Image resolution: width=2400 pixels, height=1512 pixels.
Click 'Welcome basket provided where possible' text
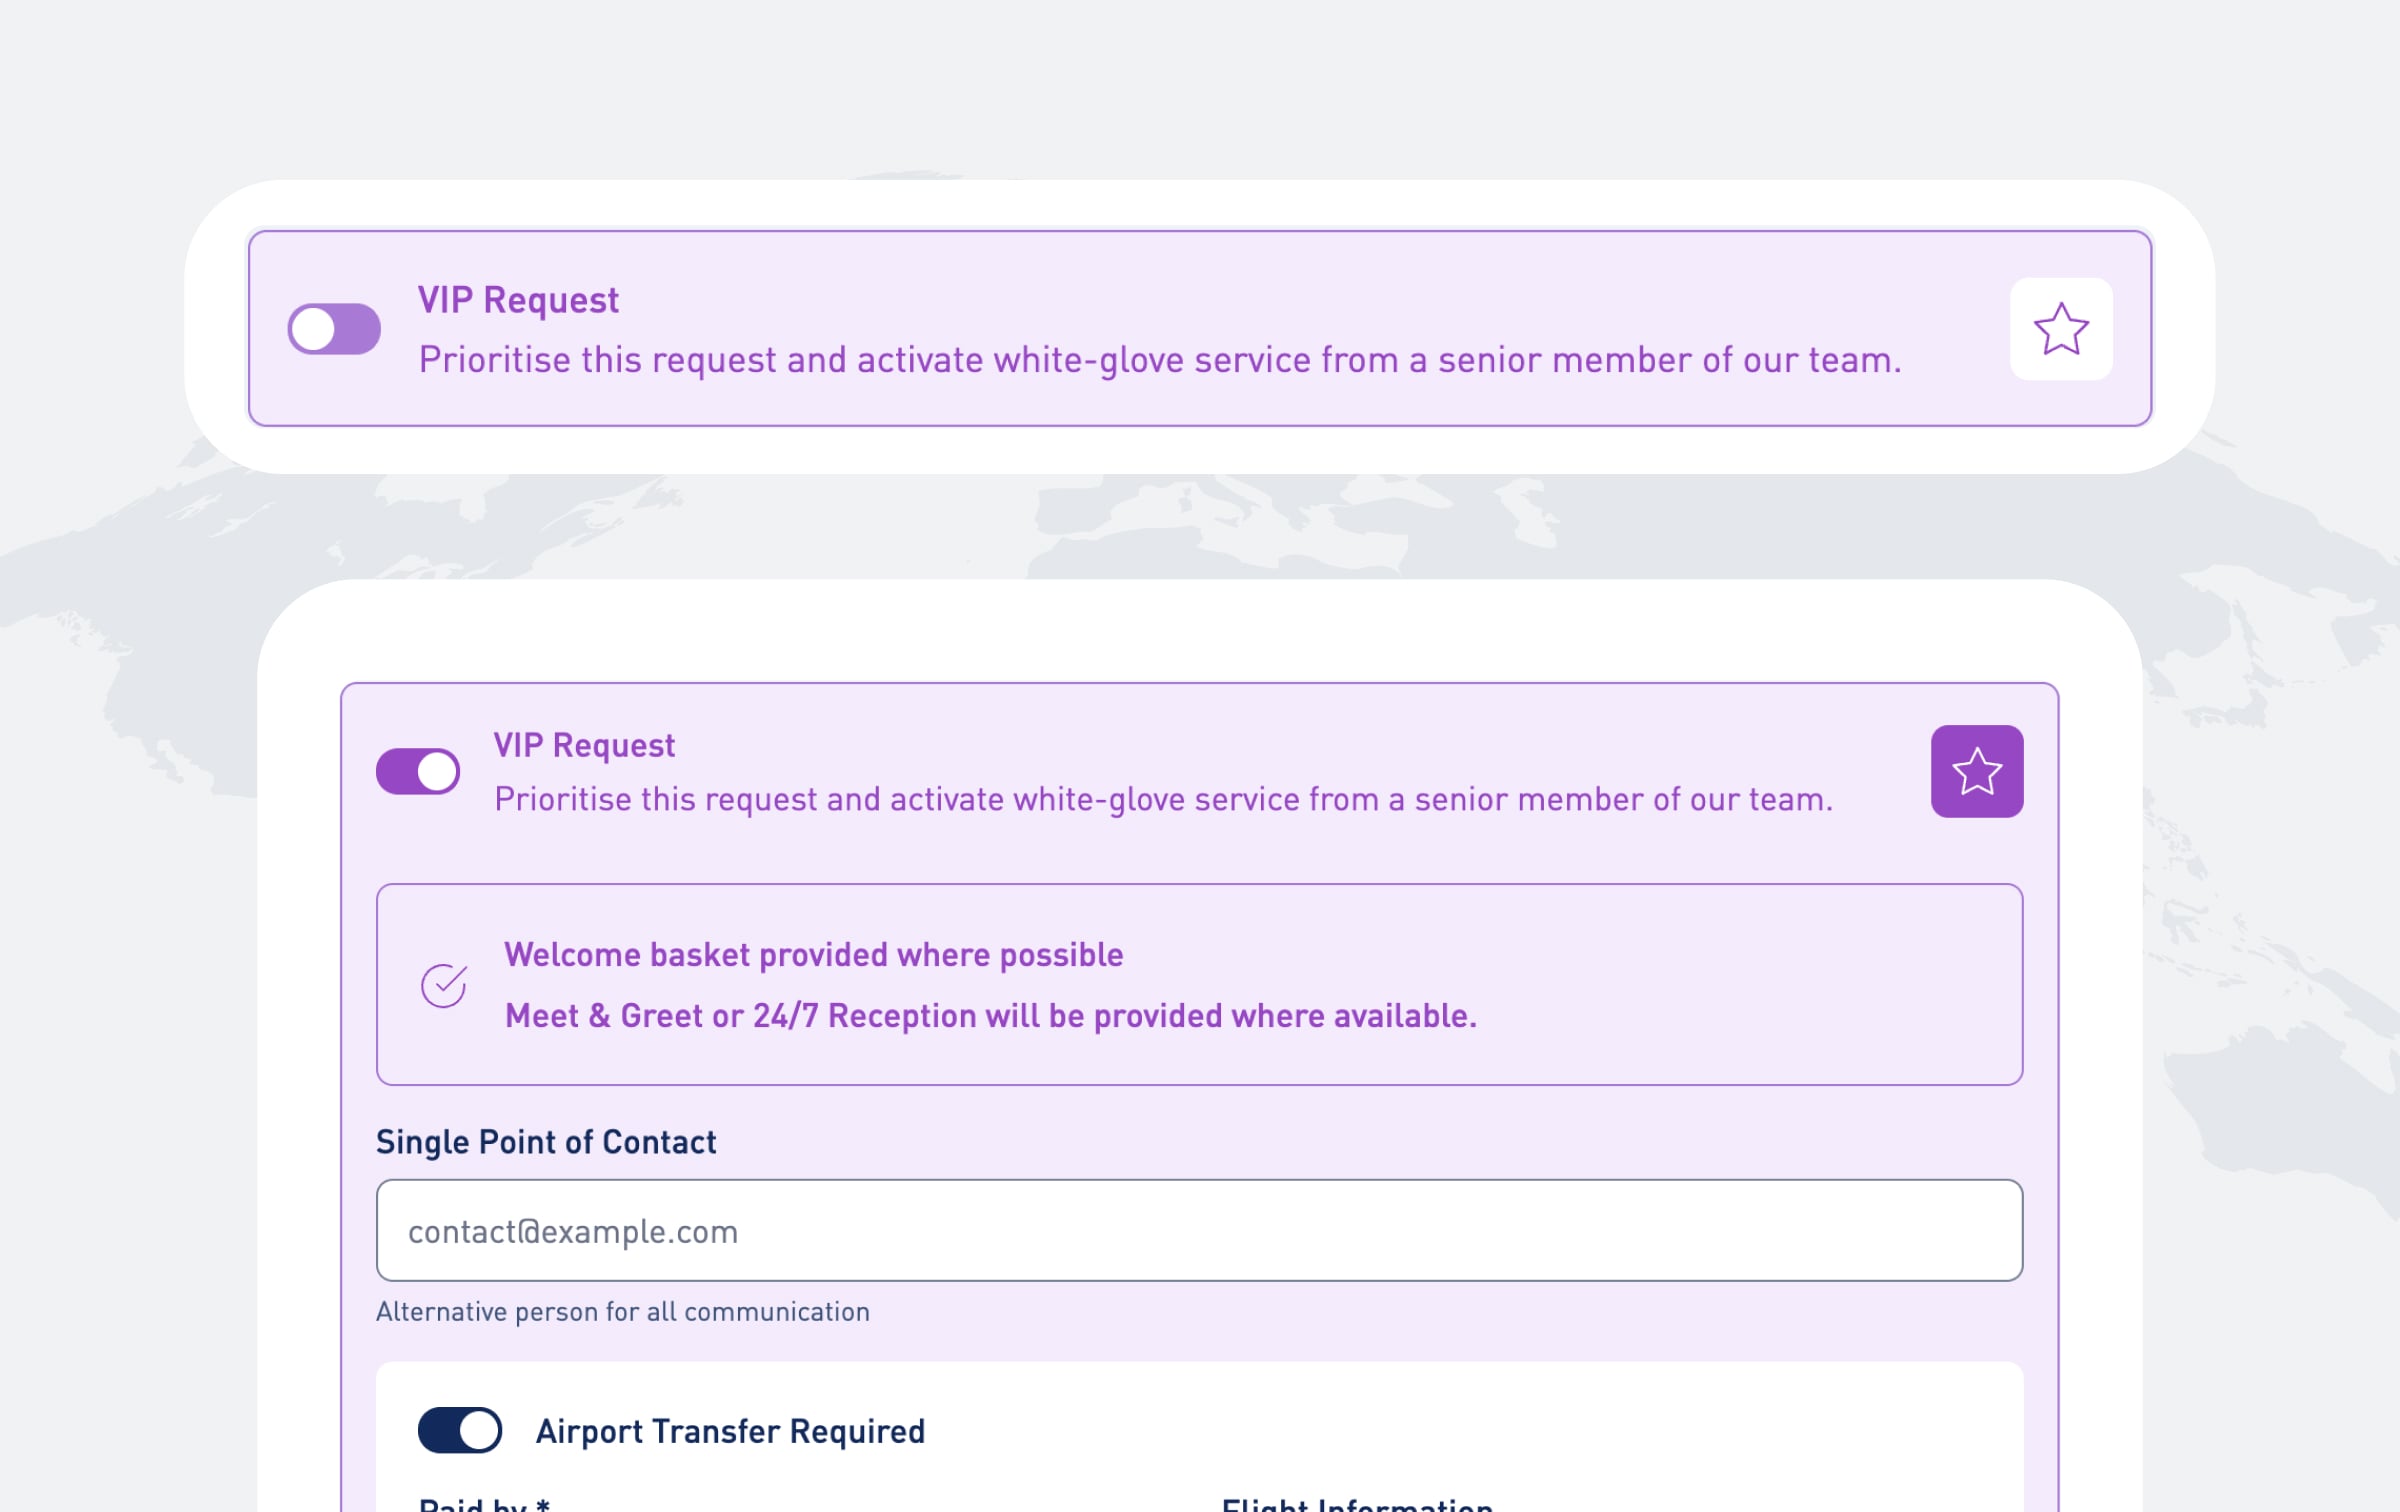coord(814,955)
